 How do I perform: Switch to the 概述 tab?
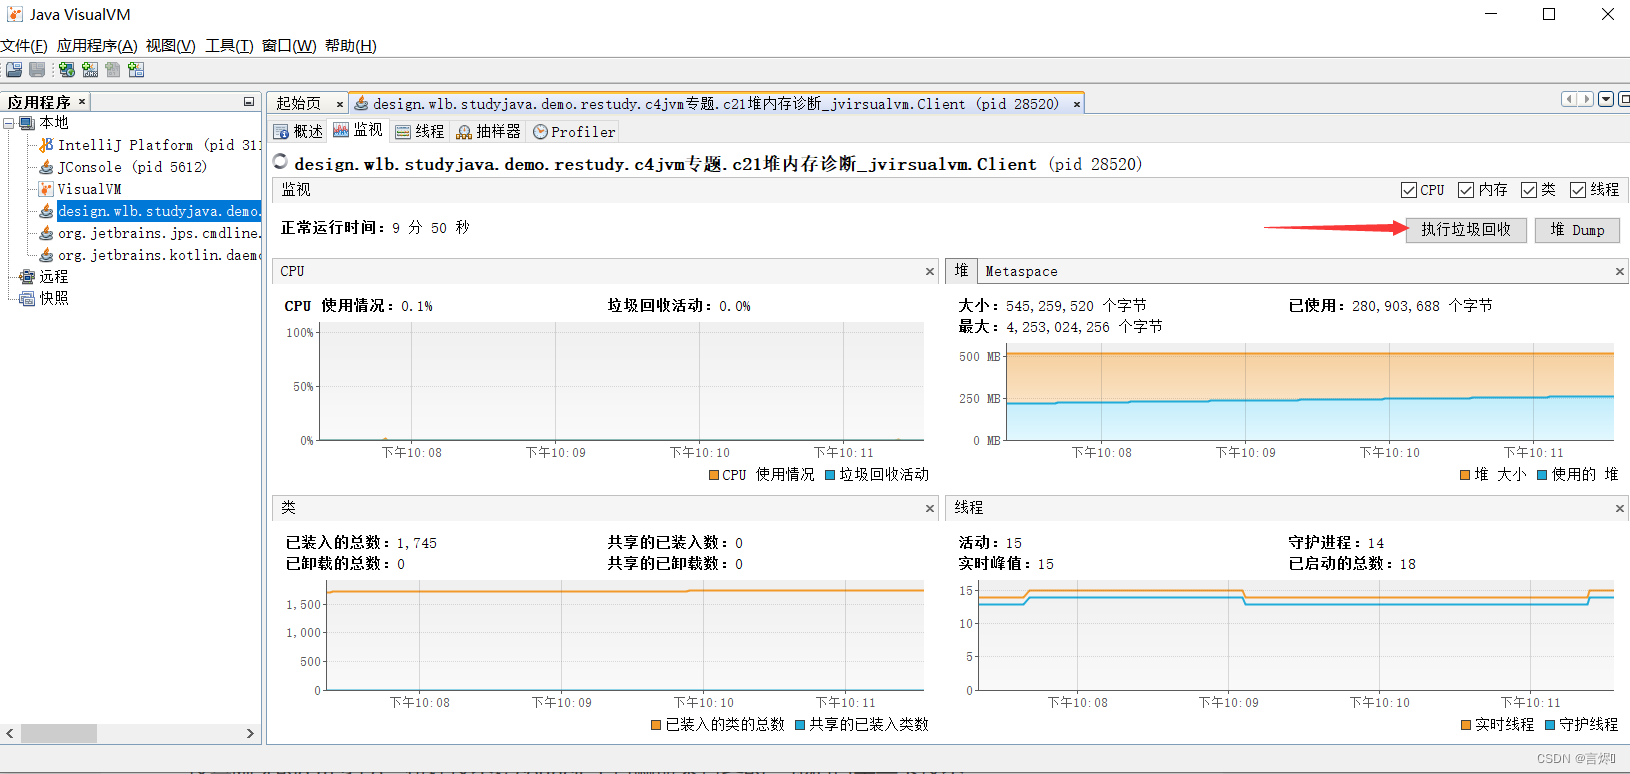(299, 131)
